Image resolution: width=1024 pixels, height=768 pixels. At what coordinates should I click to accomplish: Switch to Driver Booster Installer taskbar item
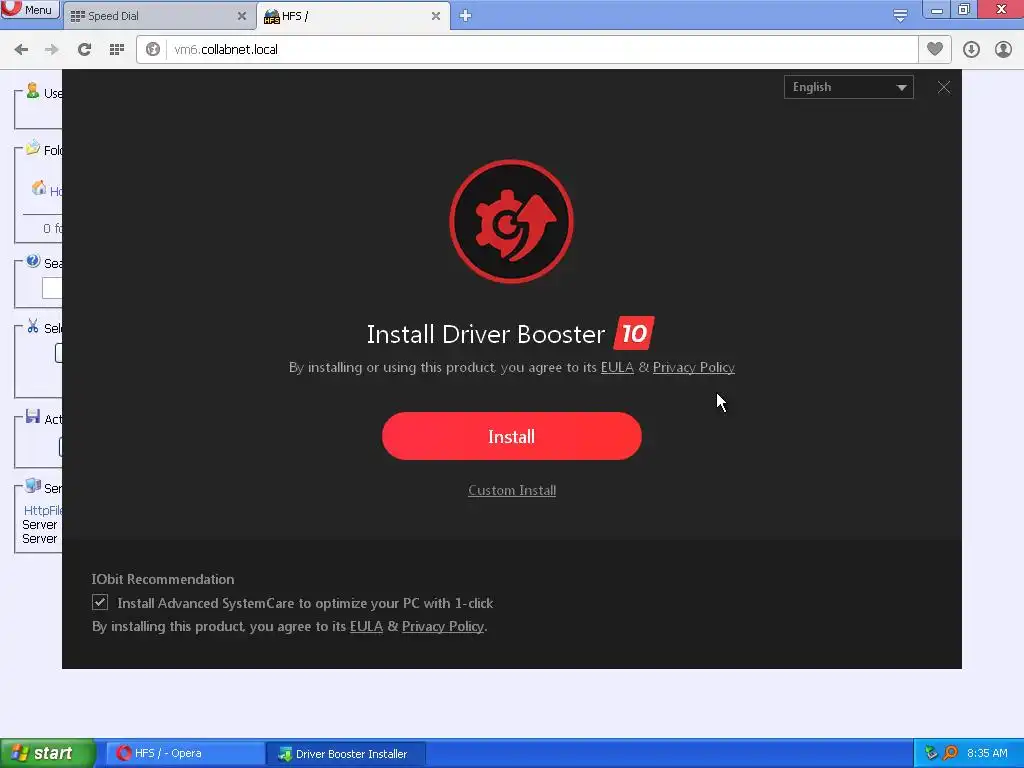tap(346, 754)
